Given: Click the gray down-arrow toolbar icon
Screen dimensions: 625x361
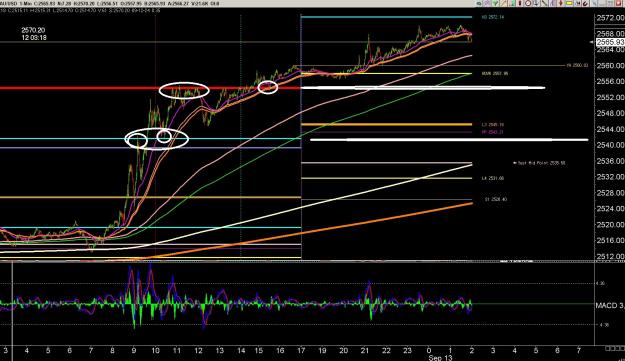Looking at the screenshot, I should point(536,3).
